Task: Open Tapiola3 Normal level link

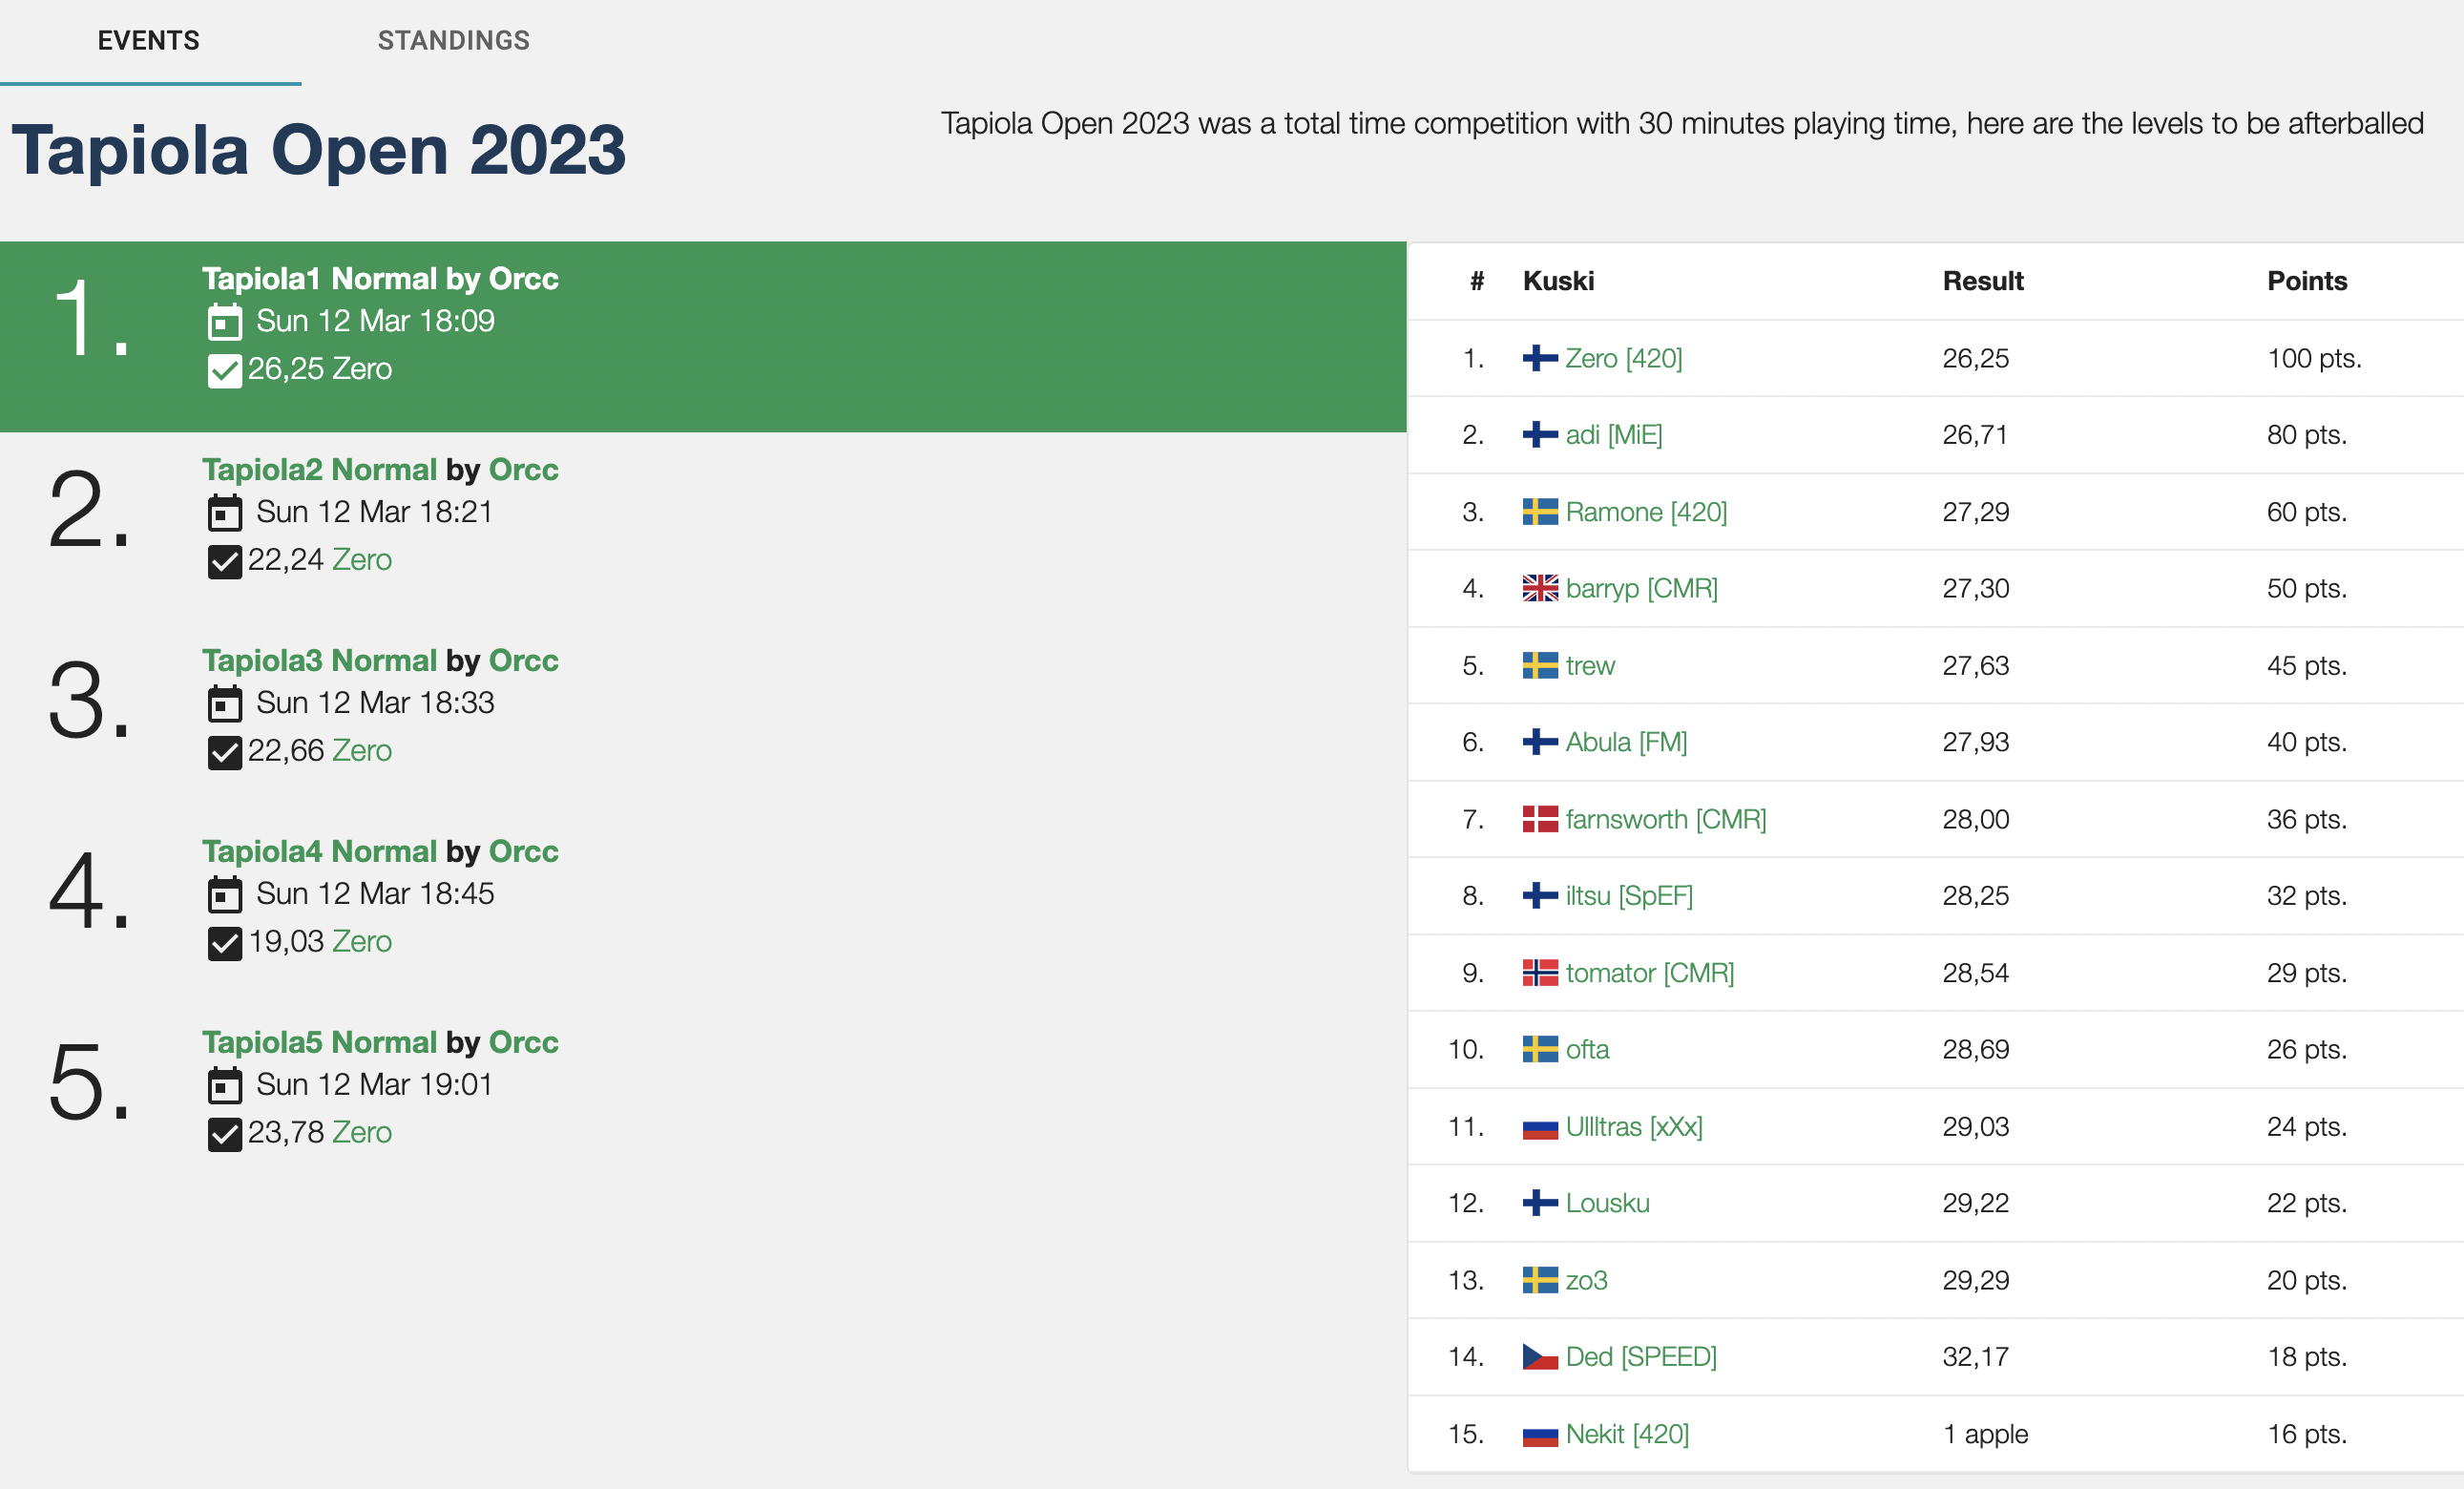Action: click(x=319, y=661)
